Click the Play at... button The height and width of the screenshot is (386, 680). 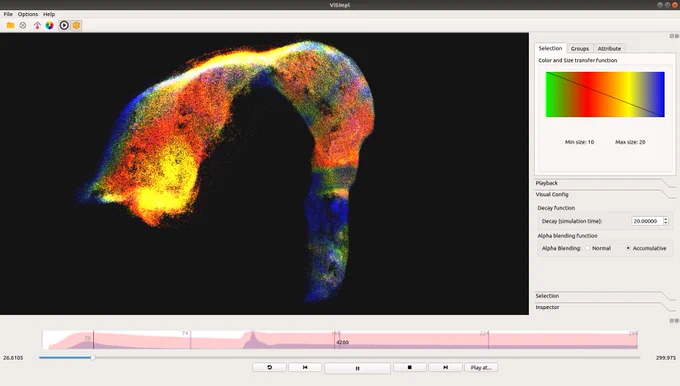pyautogui.click(x=481, y=367)
